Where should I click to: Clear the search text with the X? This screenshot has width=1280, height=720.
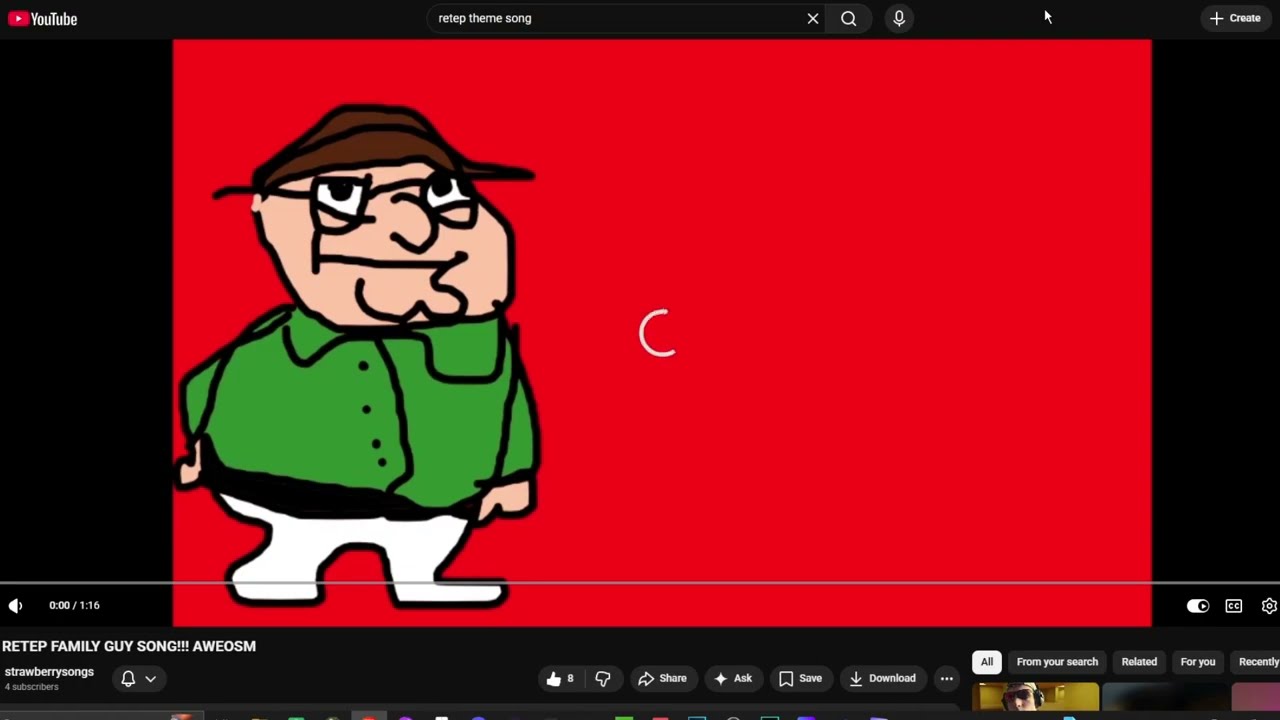[x=813, y=18]
